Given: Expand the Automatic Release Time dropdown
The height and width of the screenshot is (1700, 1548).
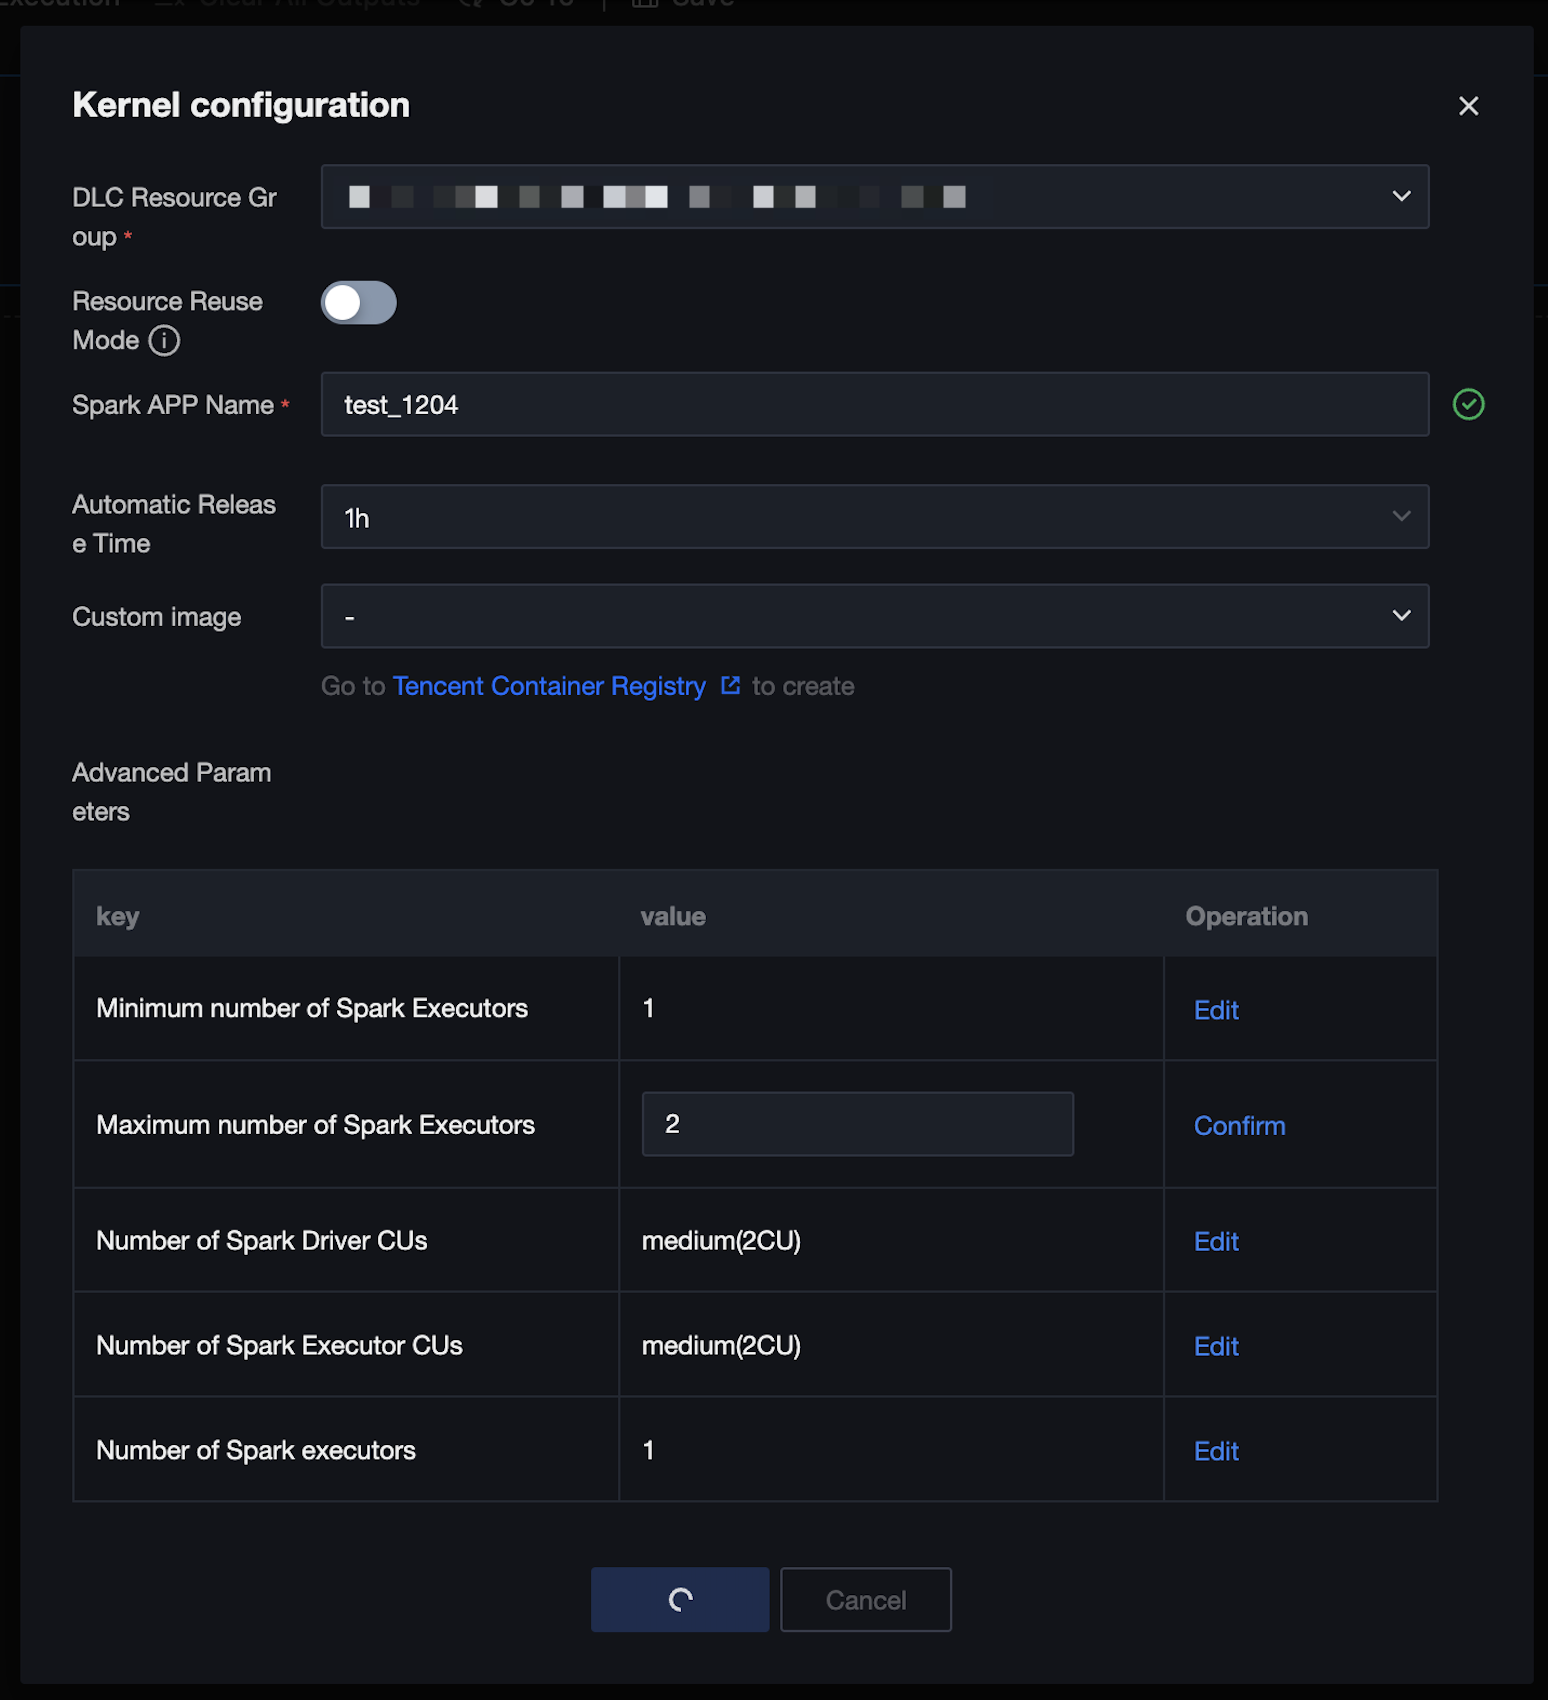Looking at the screenshot, I should point(874,517).
